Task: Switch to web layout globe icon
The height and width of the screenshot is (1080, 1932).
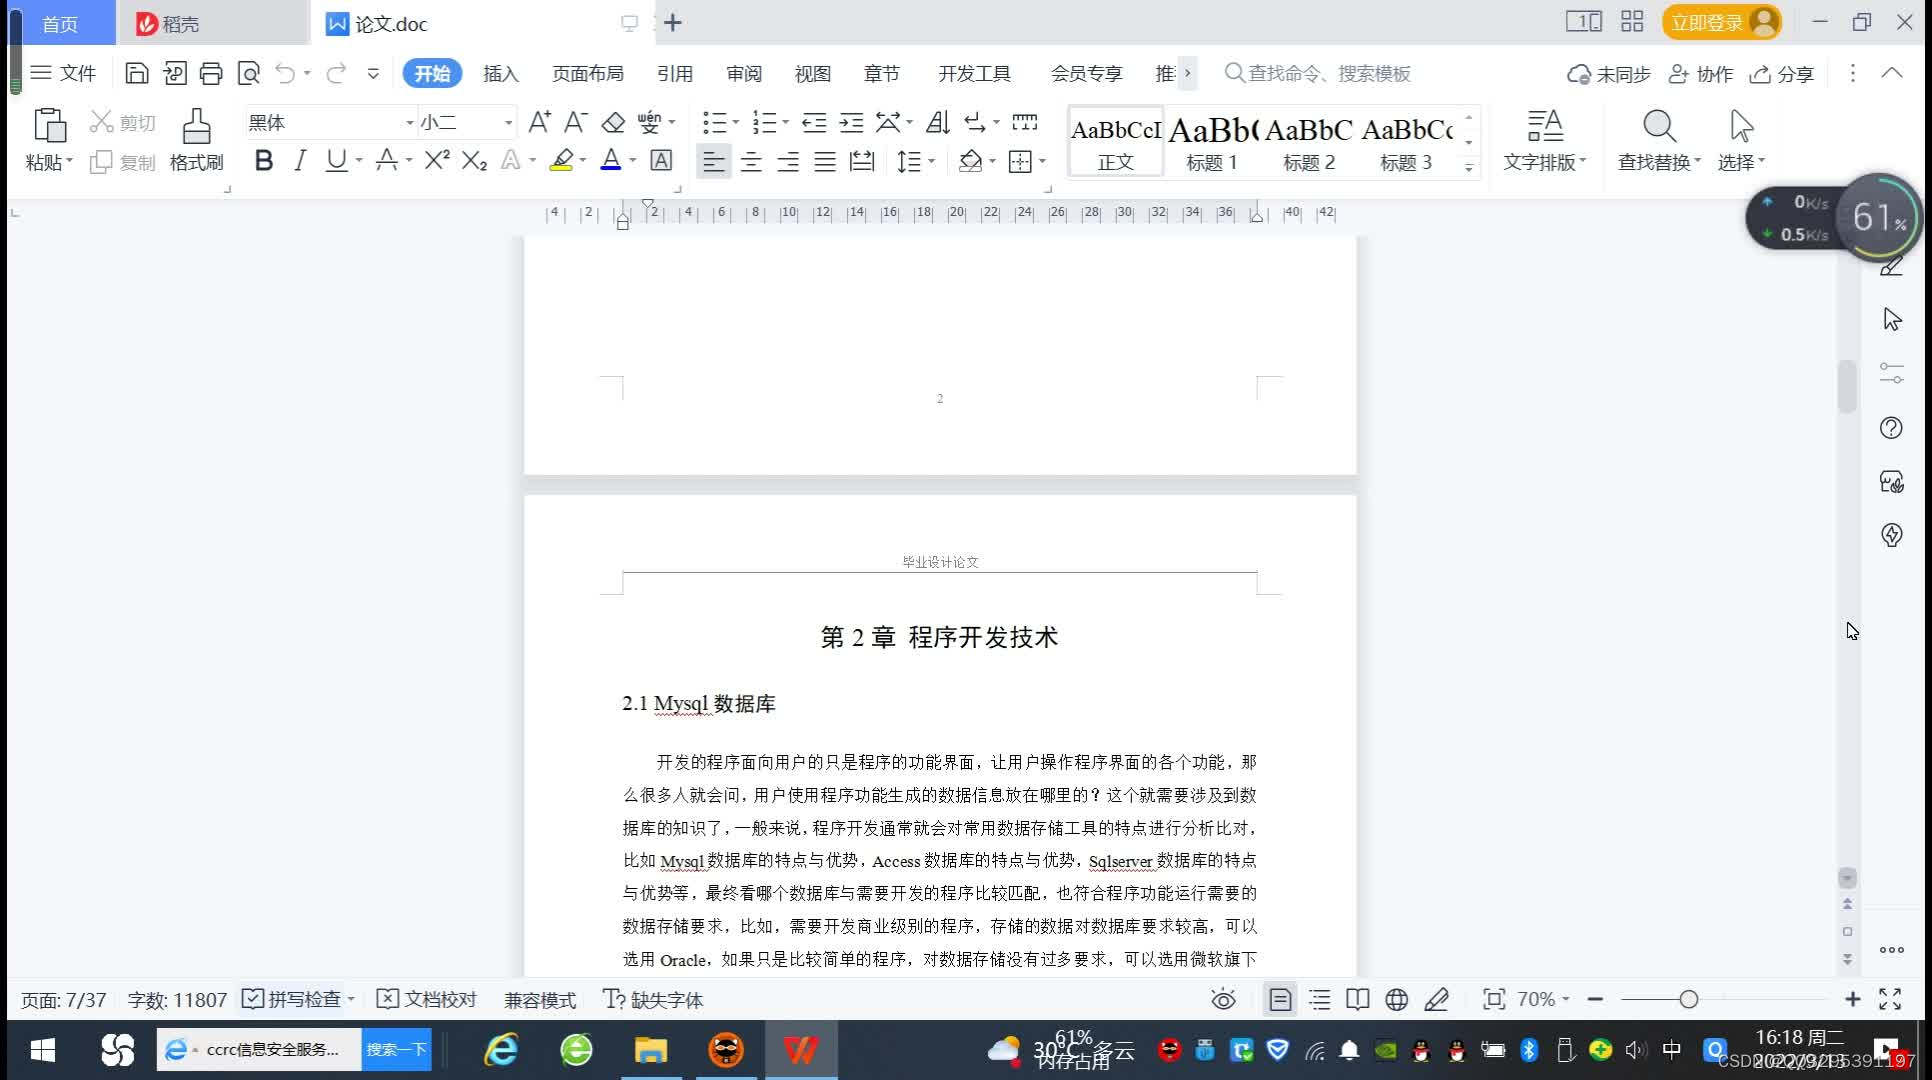Action: point(1397,999)
